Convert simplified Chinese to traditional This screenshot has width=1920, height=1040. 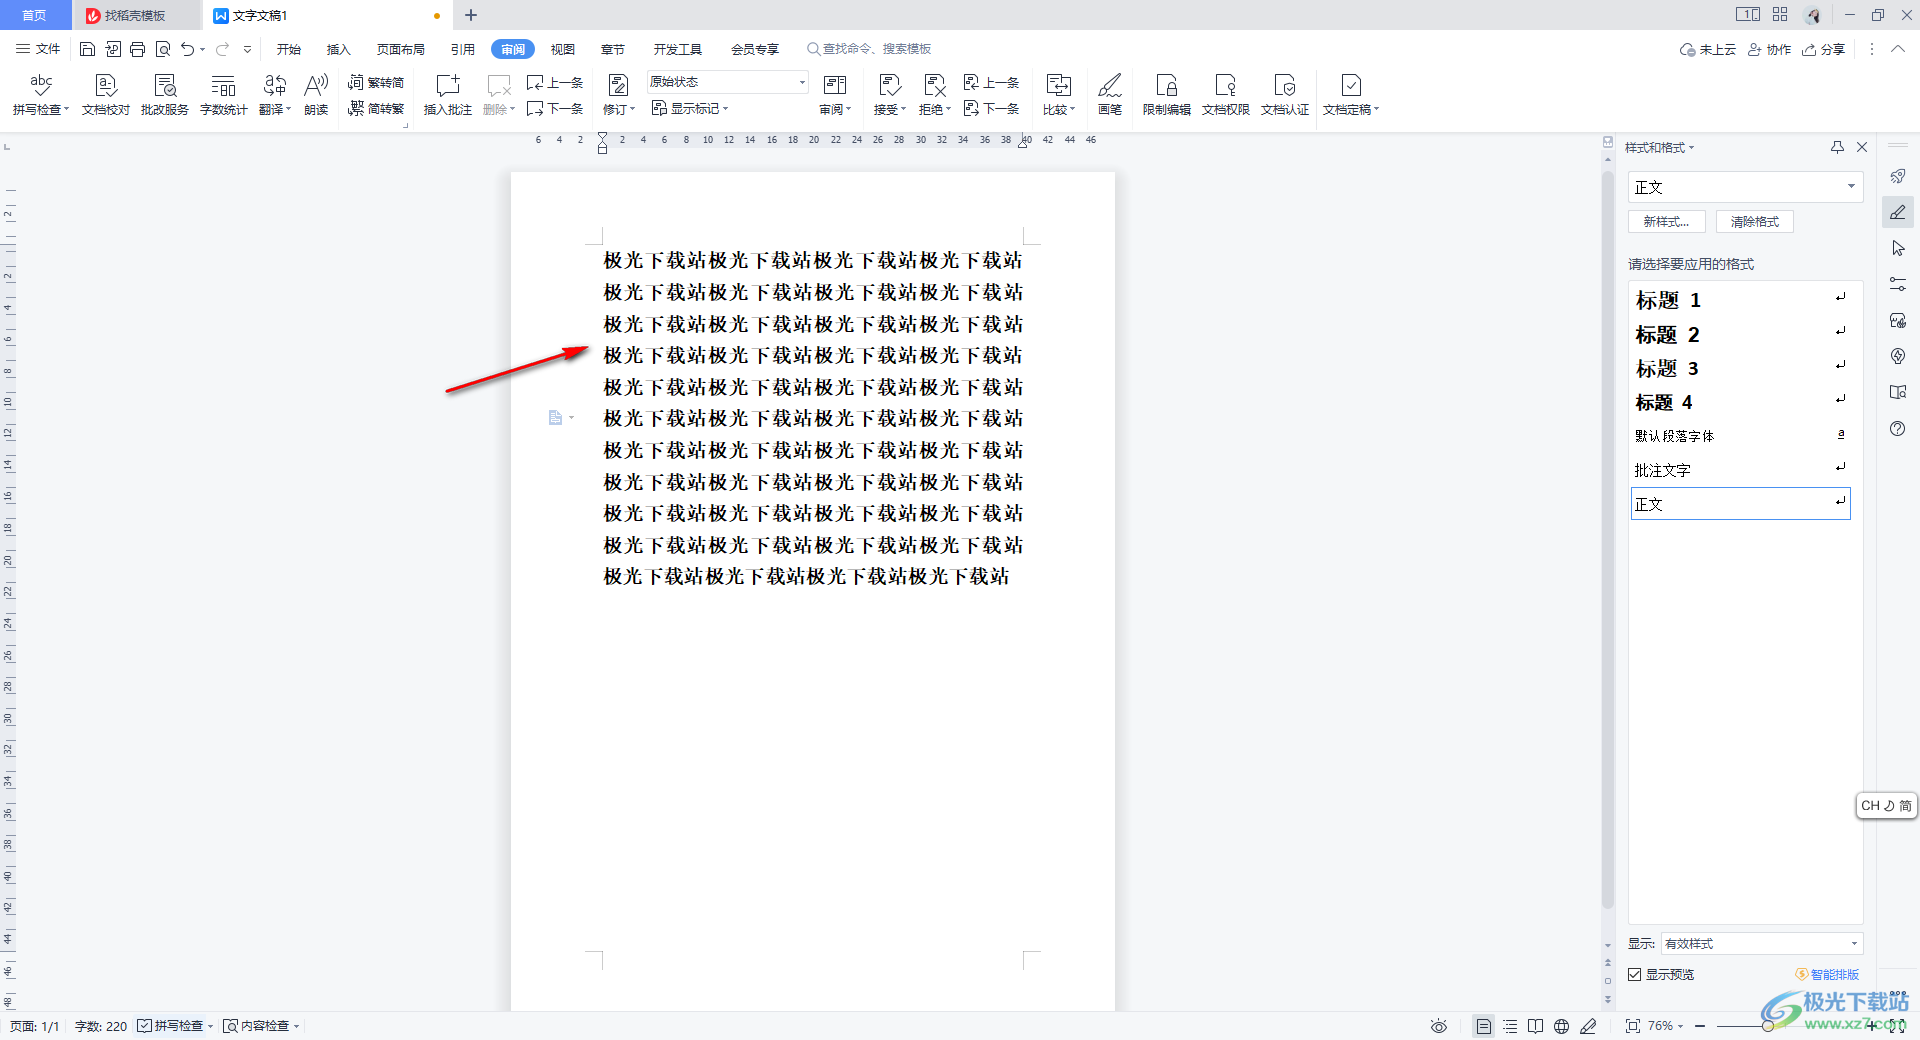pos(376,108)
